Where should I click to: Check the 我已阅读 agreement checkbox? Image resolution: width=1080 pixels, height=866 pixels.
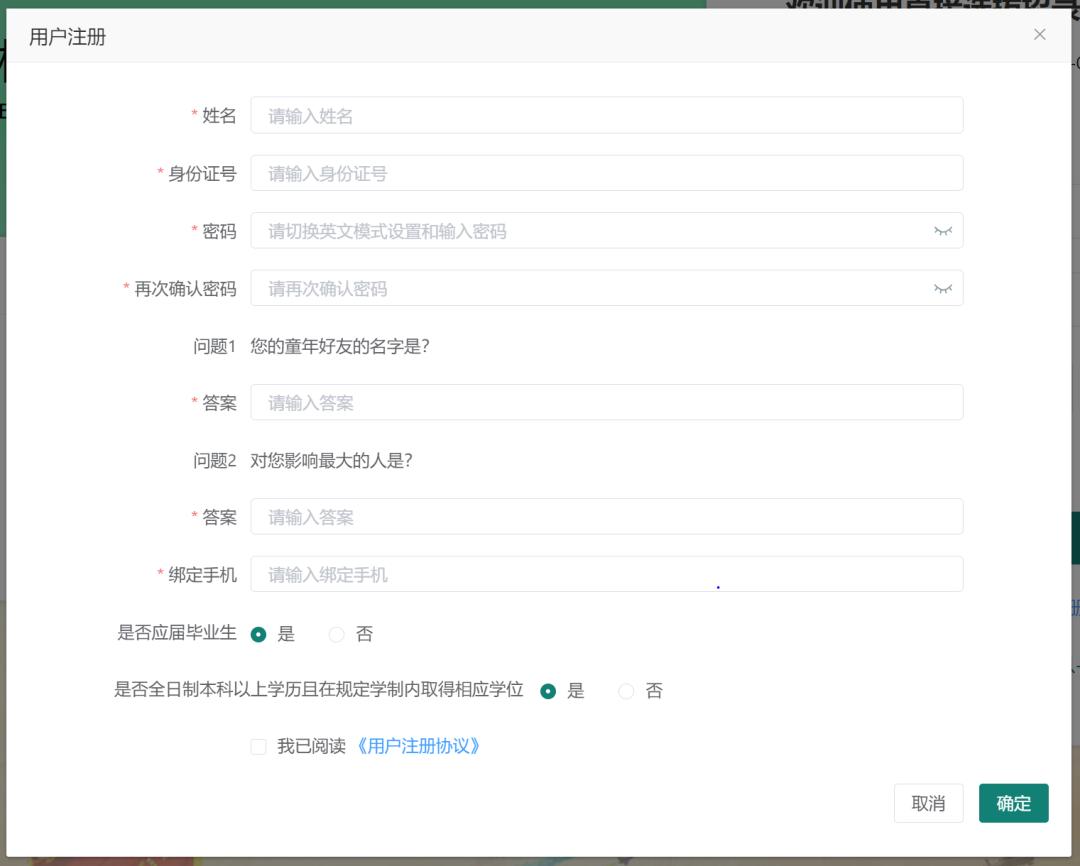[x=258, y=746]
